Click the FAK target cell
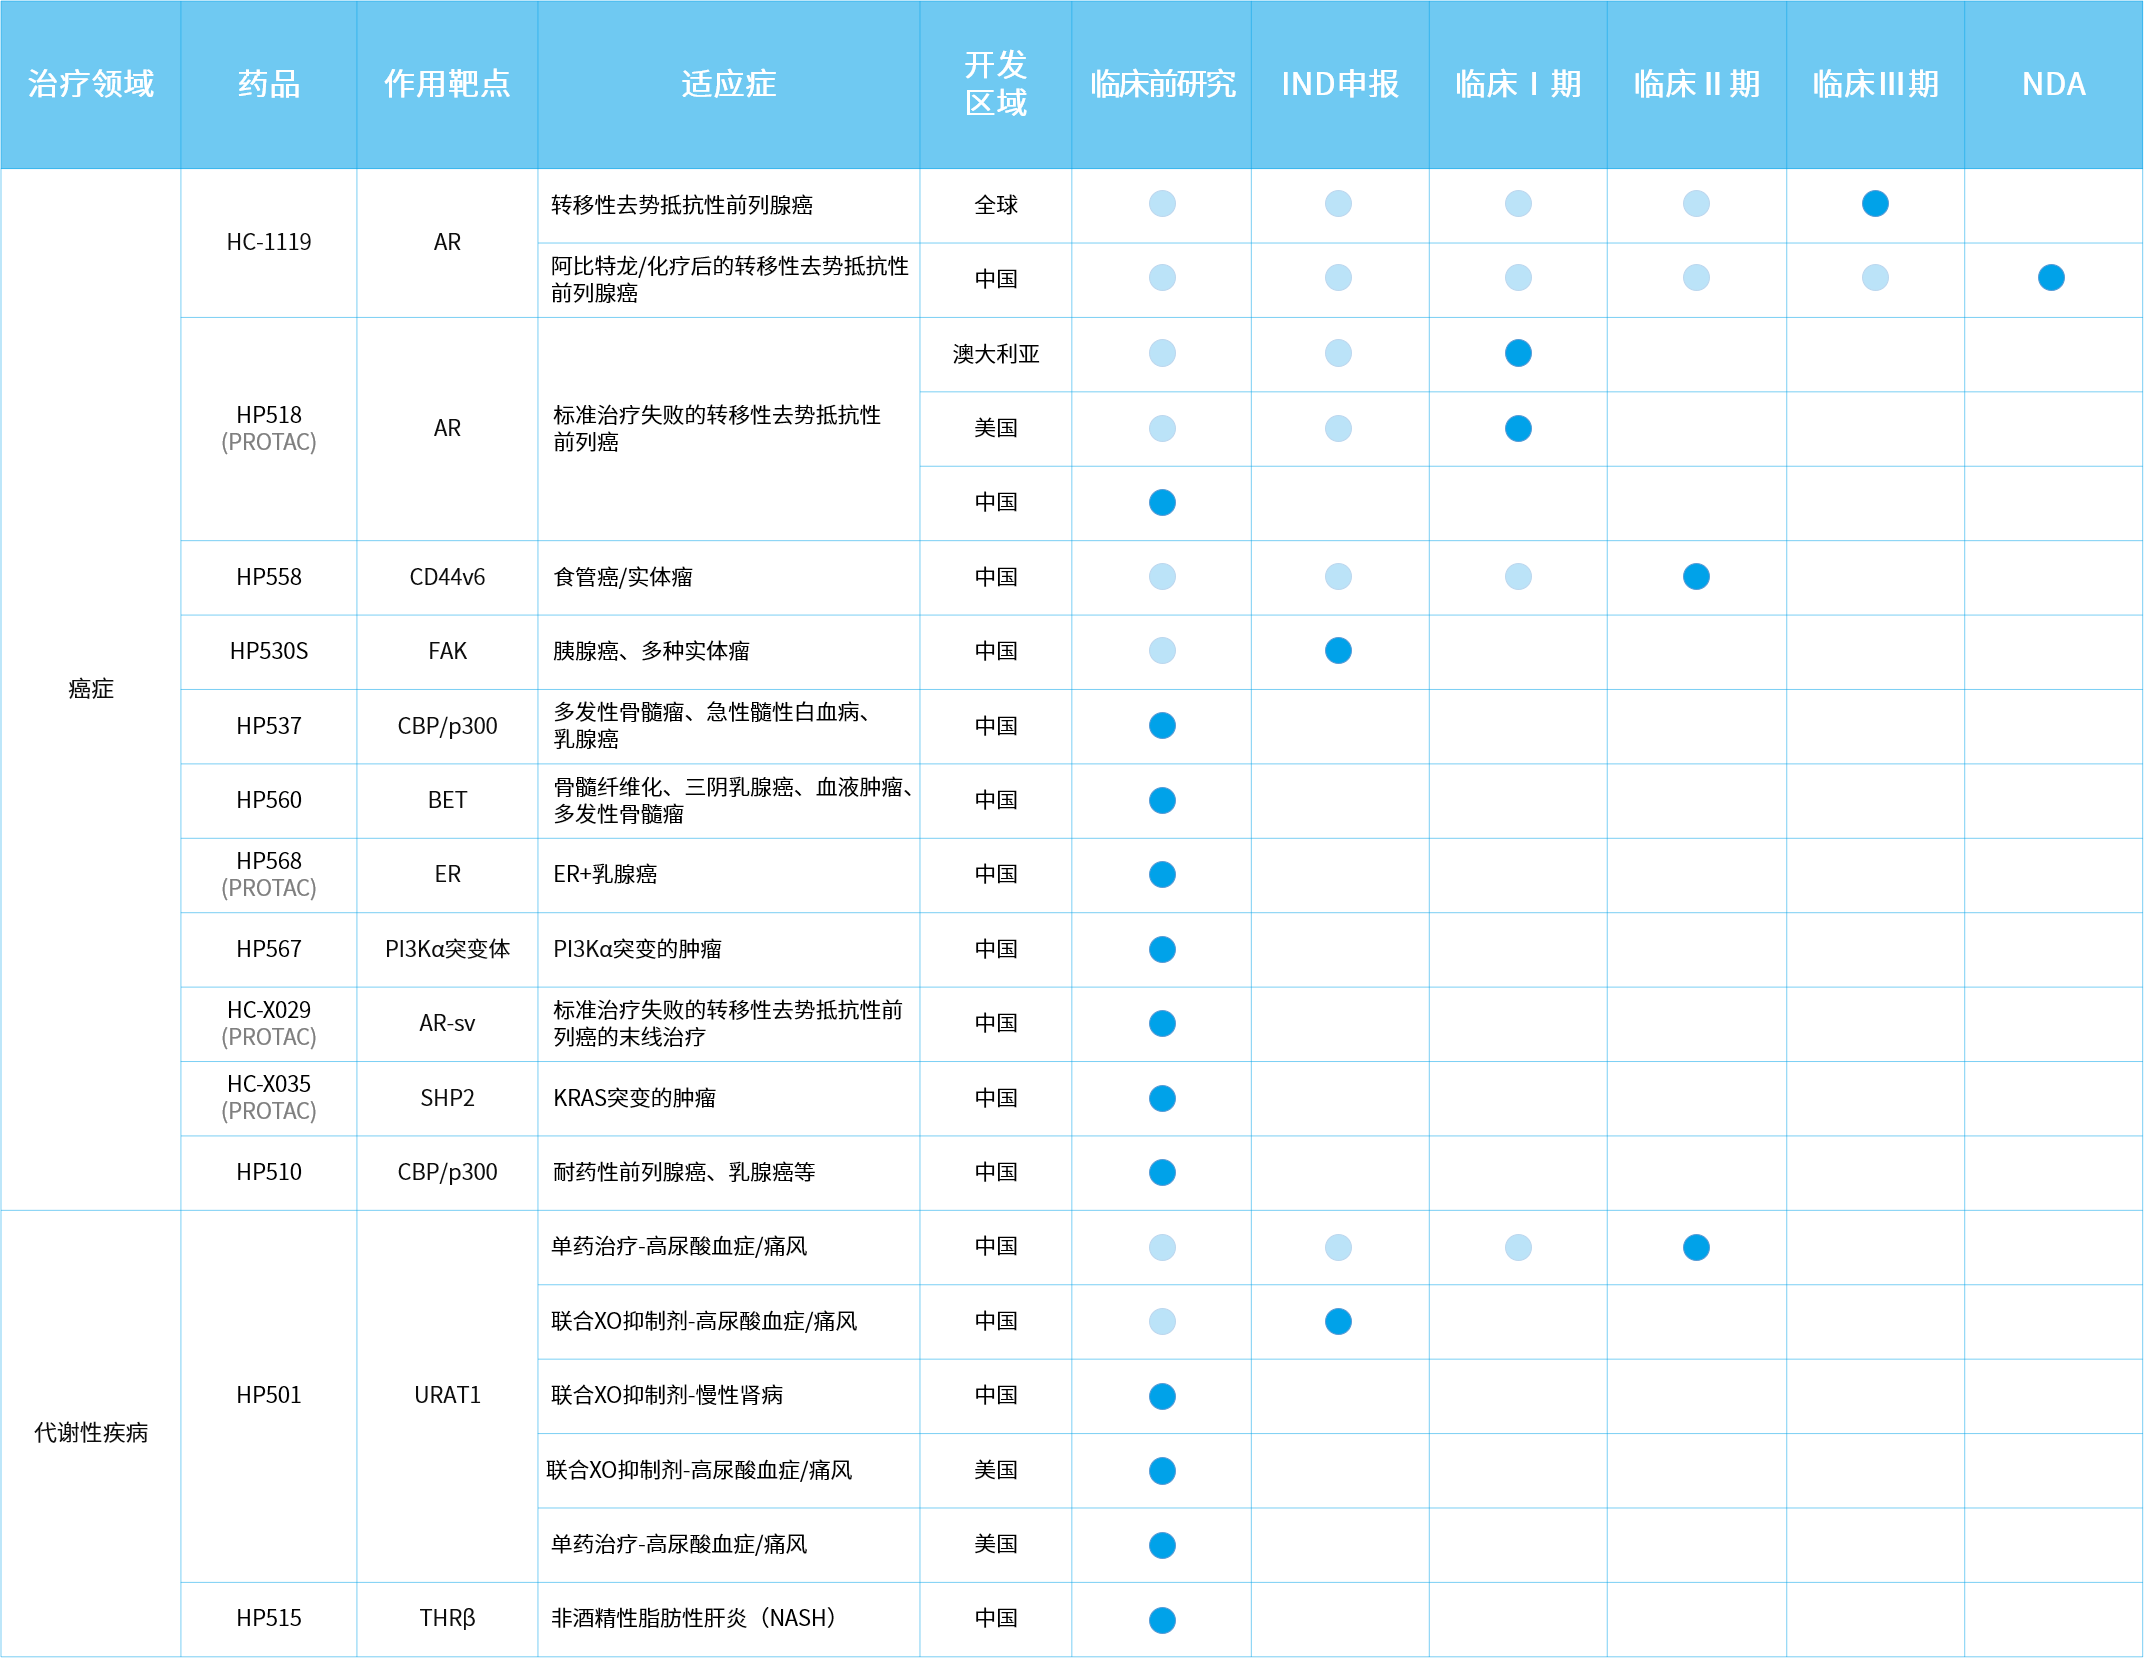Screen dimensions: 2144x1658 (x=447, y=651)
